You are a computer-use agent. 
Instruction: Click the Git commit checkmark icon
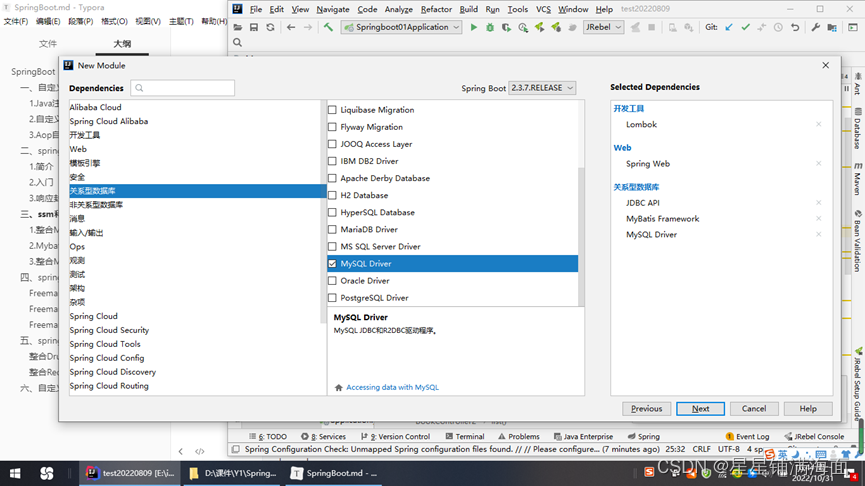tap(745, 27)
